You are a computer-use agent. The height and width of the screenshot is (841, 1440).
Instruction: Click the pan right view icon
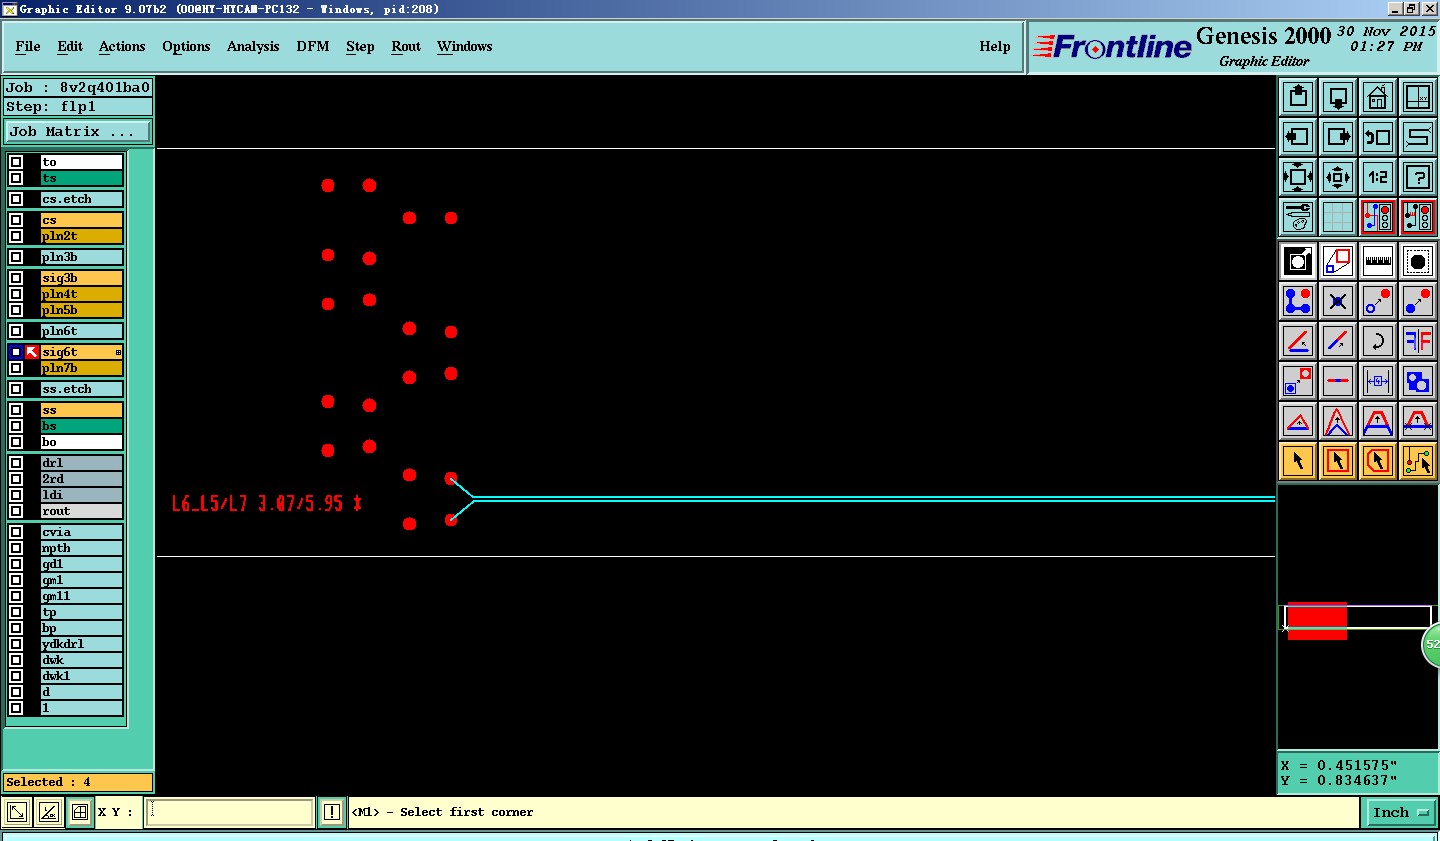[x=1338, y=137]
